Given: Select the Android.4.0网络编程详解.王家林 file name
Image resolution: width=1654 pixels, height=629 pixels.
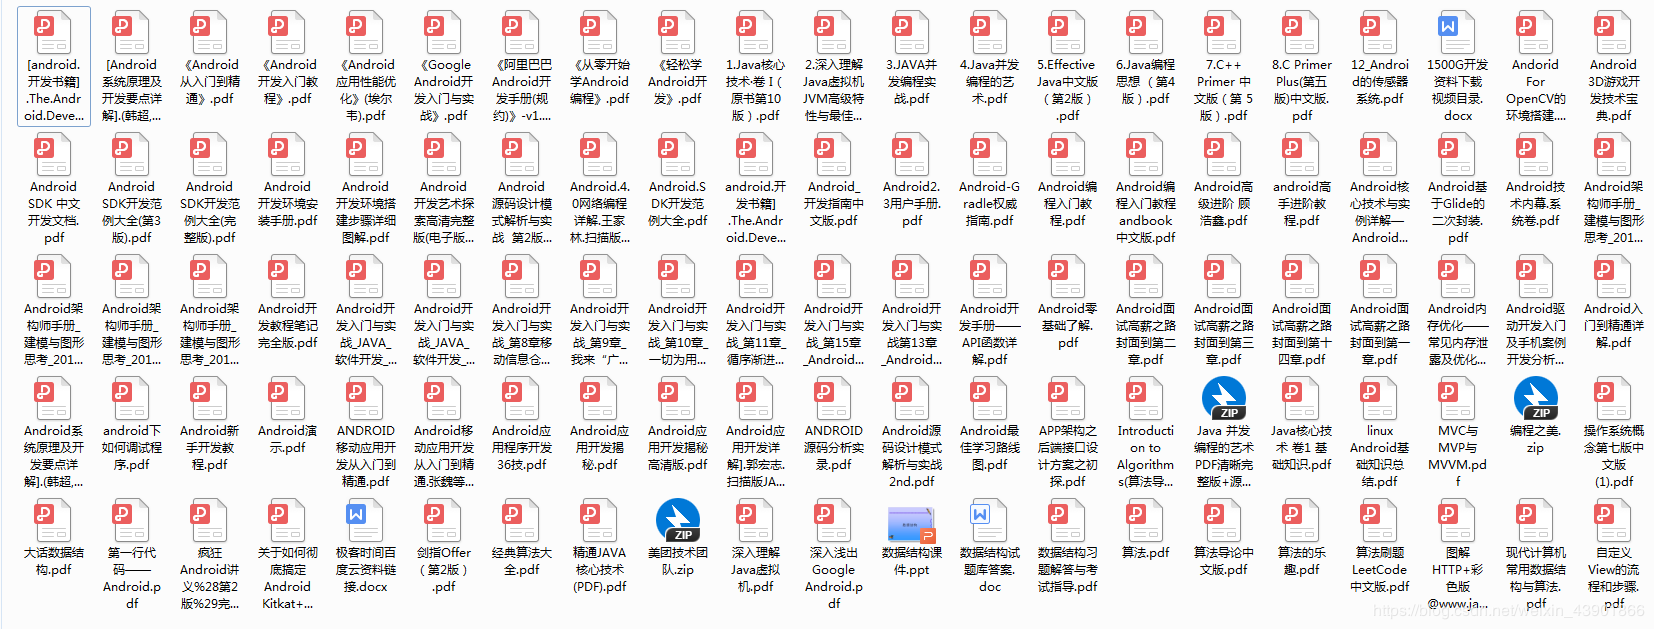Looking at the screenshot, I should coord(600,212).
